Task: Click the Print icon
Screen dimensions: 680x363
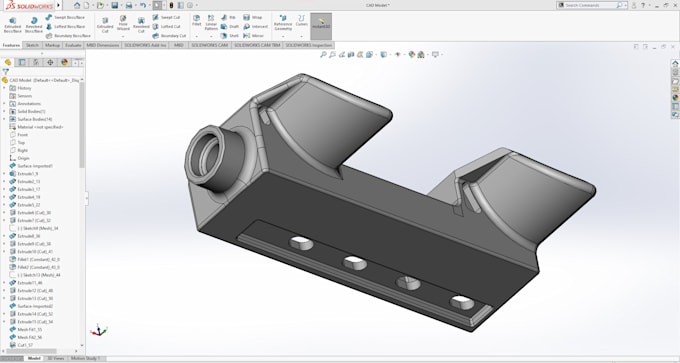Action: 129,5
